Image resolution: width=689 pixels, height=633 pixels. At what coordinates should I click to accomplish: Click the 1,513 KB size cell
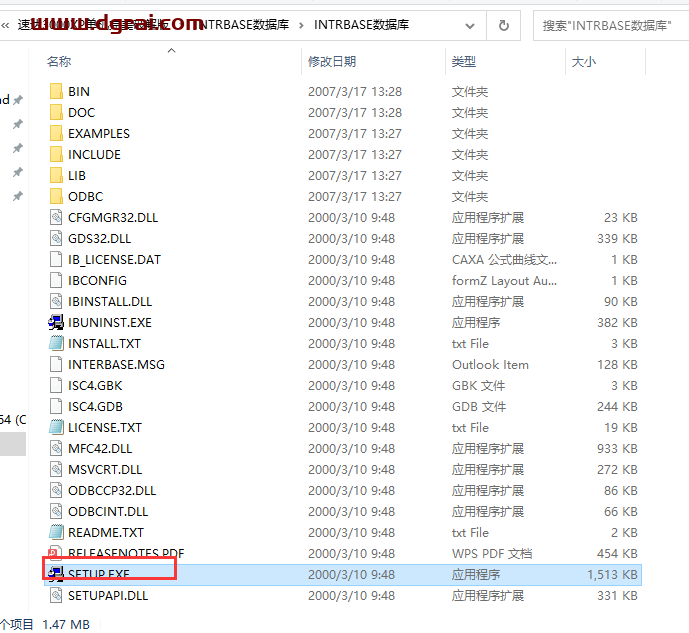pos(612,575)
